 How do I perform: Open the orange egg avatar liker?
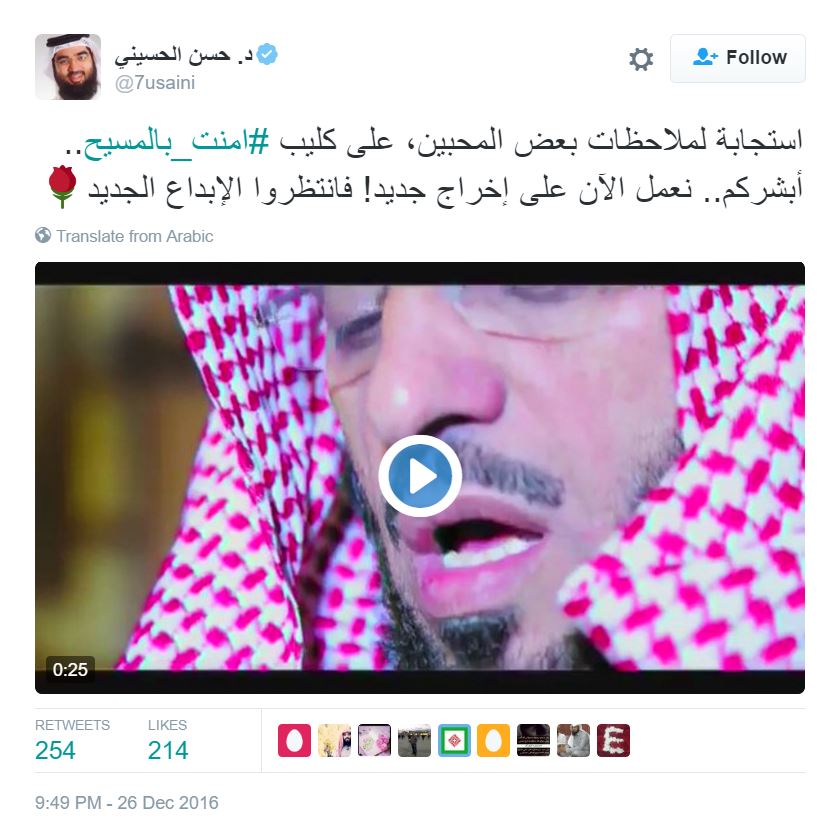493,740
